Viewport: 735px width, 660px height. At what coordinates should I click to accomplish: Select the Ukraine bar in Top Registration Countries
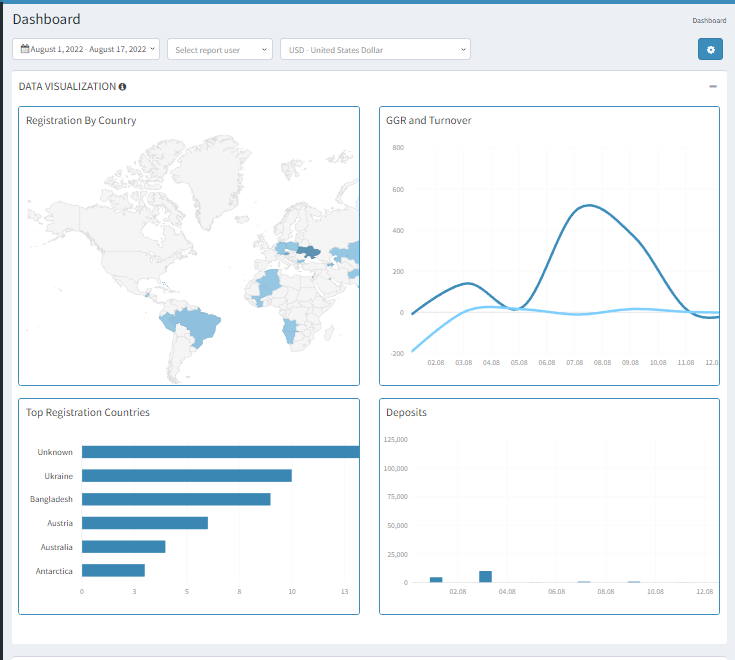point(186,476)
